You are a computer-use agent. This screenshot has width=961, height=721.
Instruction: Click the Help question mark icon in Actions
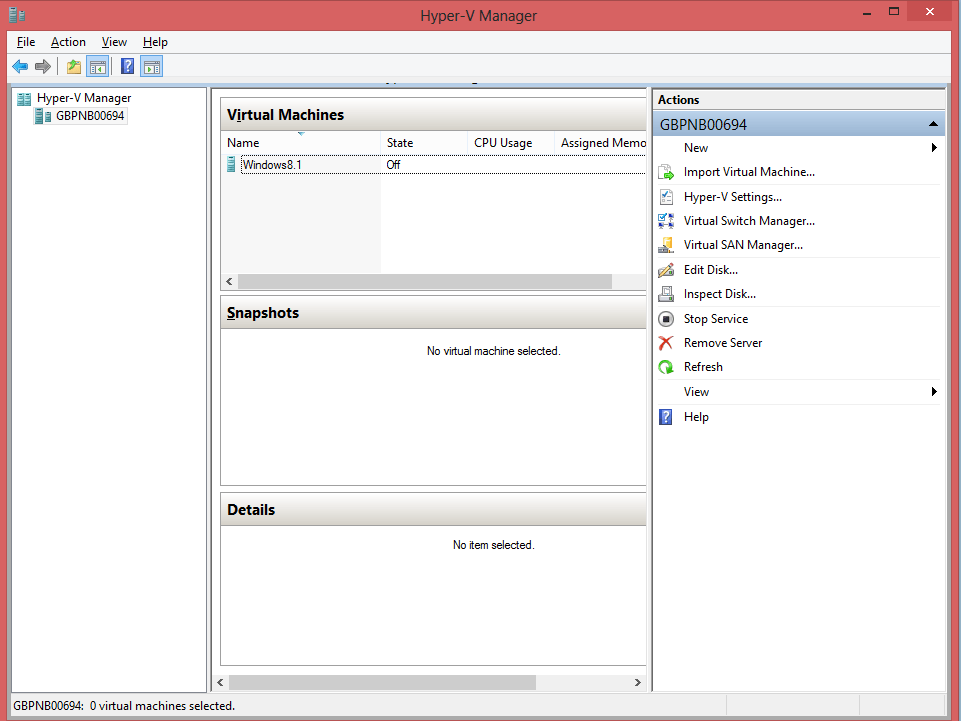(666, 417)
